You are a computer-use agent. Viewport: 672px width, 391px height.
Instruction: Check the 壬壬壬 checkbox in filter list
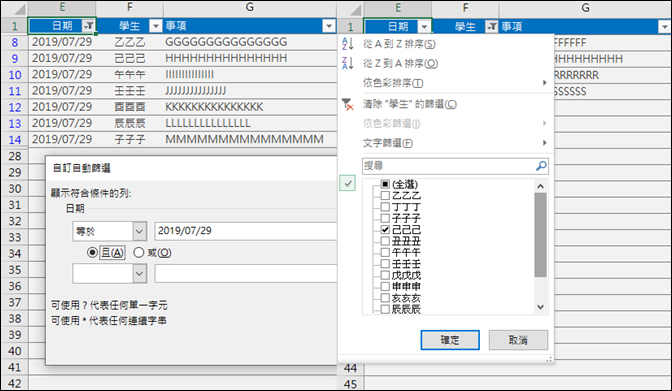385,264
